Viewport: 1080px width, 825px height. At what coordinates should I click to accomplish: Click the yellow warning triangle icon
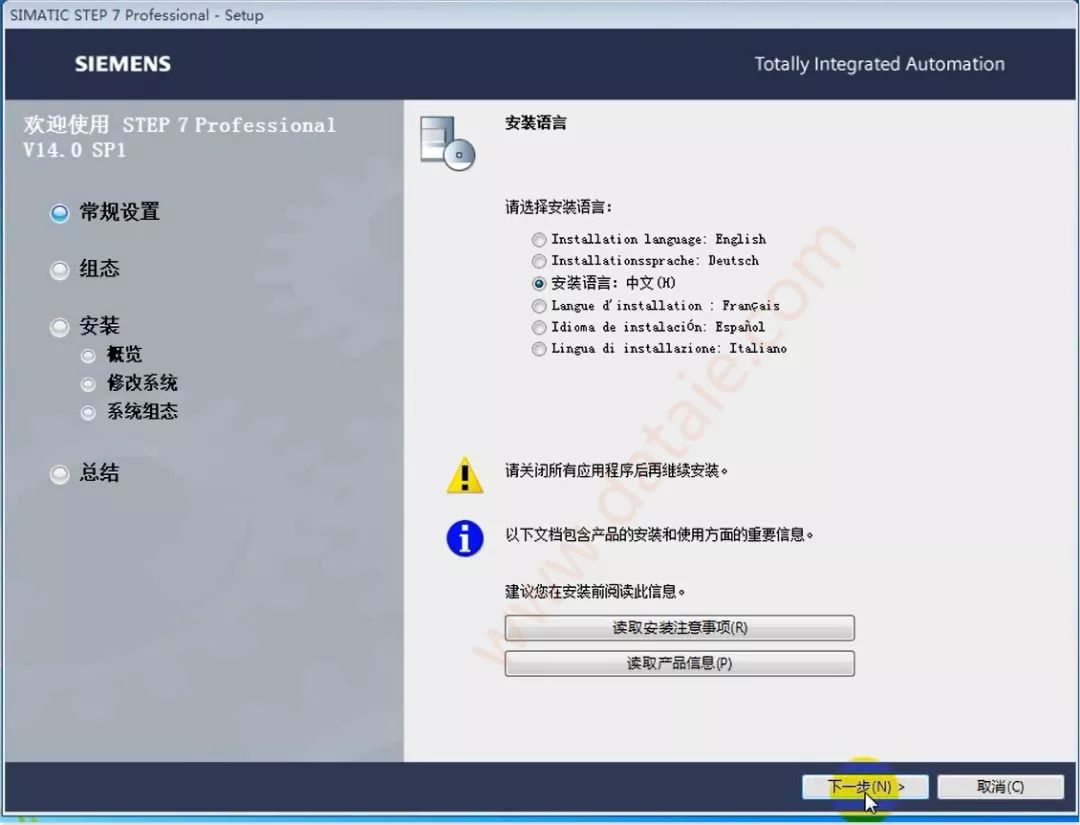point(465,475)
